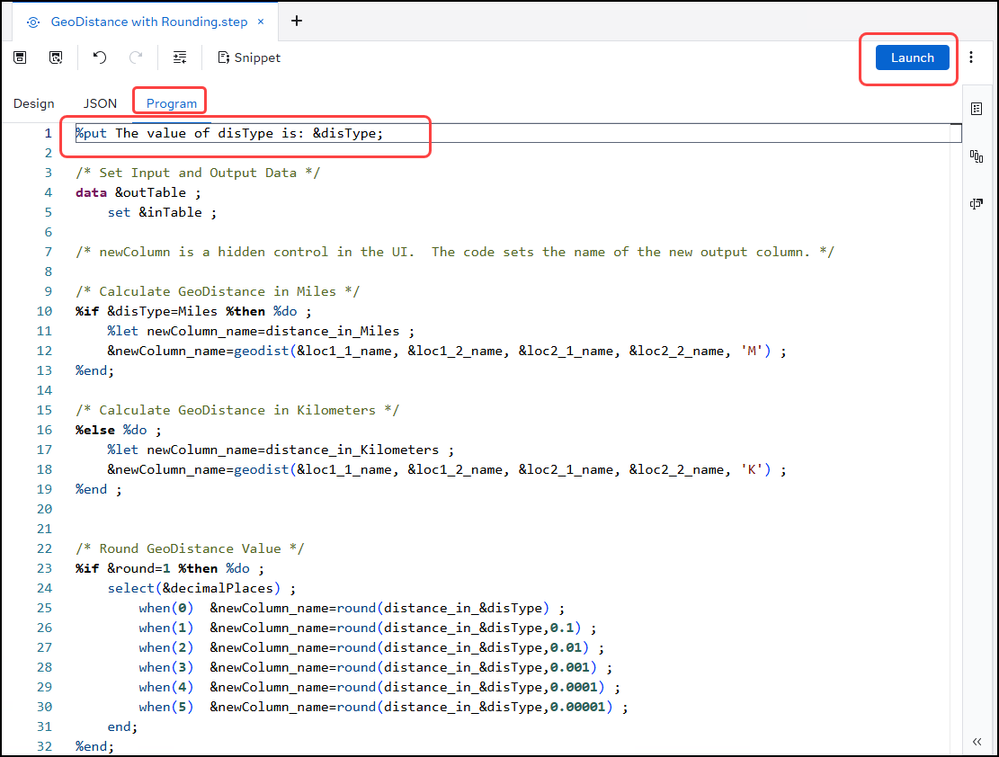Click the custom step icon in the file tab
Image resolution: width=999 pixels, height=757 pixels.
[x=33, y=22]
